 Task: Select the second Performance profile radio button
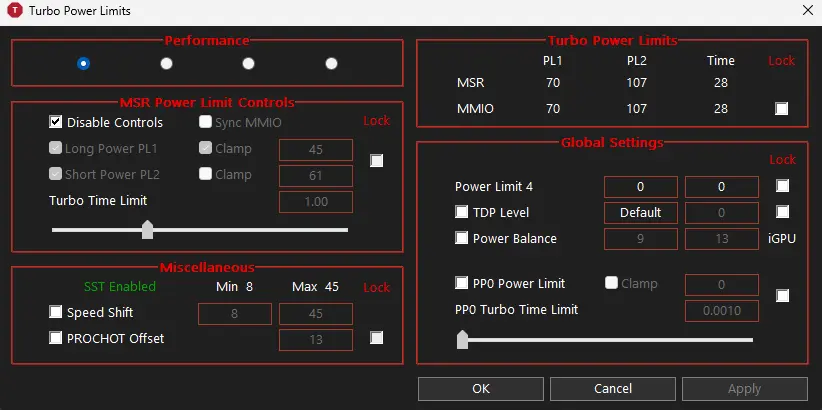pos(166,63)
